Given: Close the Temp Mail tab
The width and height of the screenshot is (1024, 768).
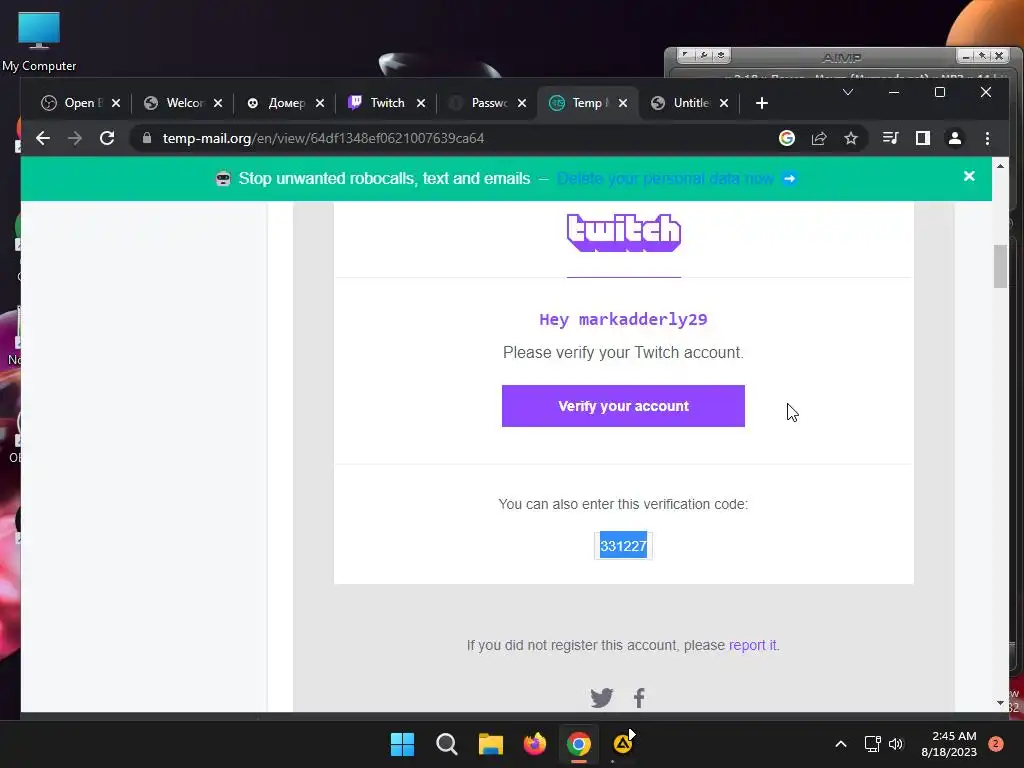Looking at the screenshot, I should click(623, 103).
